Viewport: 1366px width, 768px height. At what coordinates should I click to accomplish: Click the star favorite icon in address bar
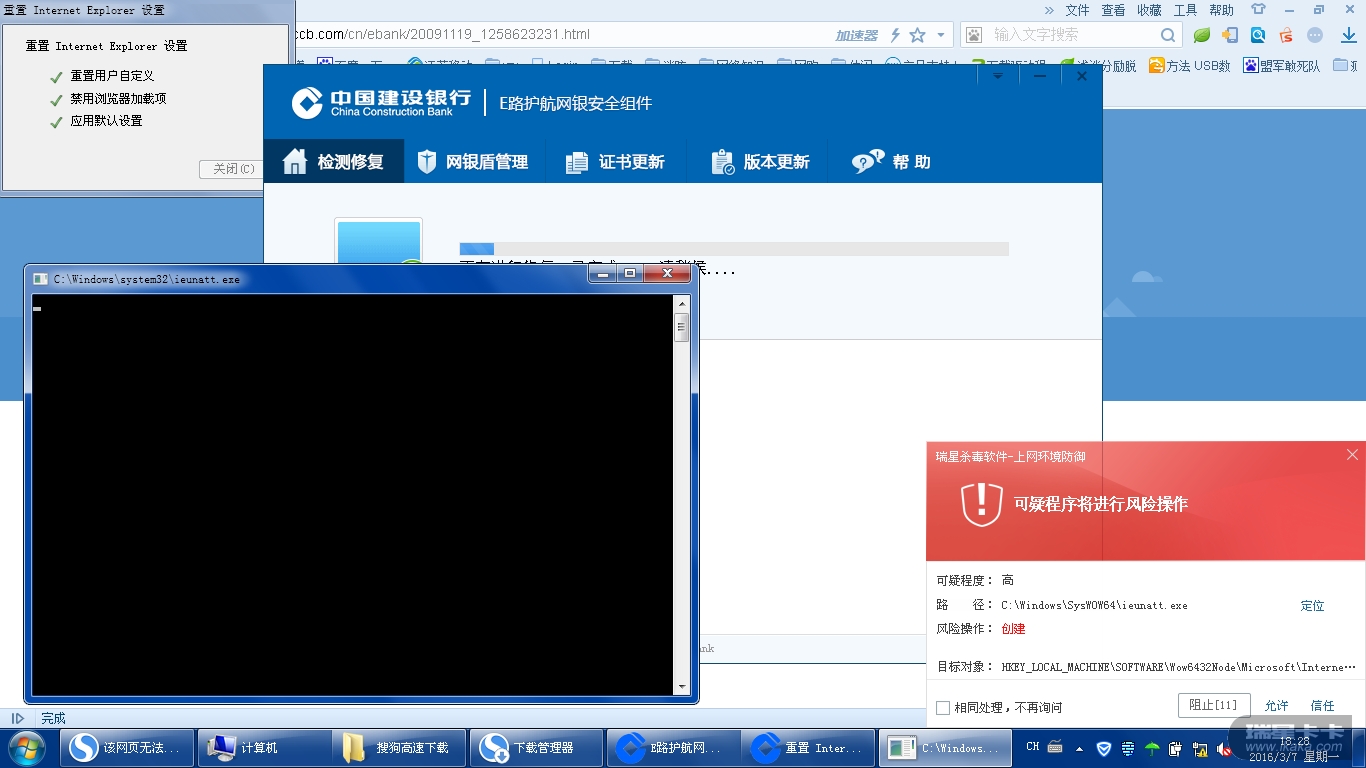[x=917, y=35]
